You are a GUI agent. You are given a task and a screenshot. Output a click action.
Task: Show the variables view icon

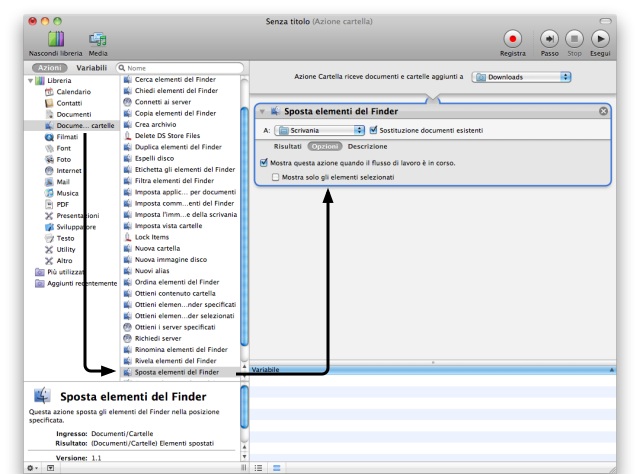[276, 468]
